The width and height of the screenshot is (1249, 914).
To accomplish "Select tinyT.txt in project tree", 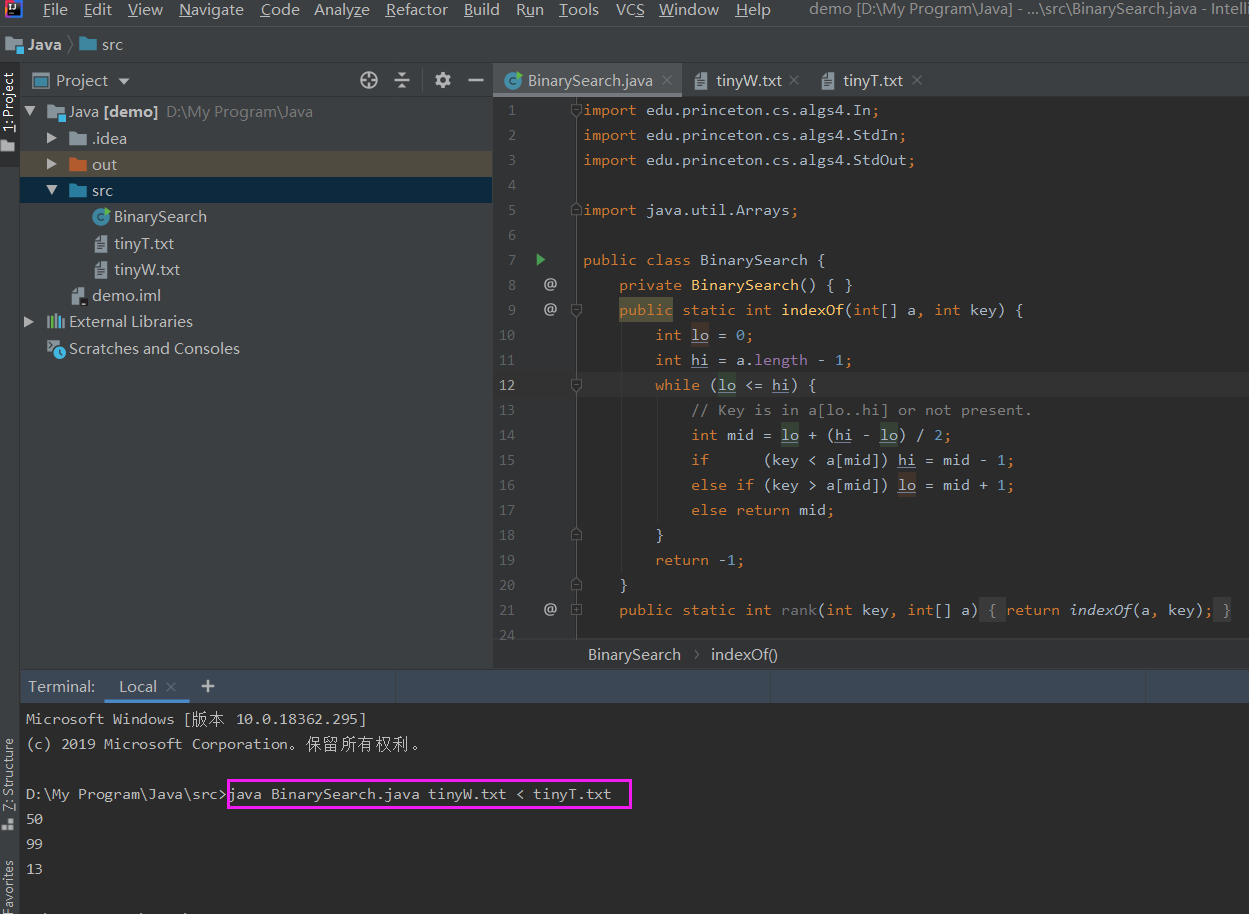I will click(144, 243).
